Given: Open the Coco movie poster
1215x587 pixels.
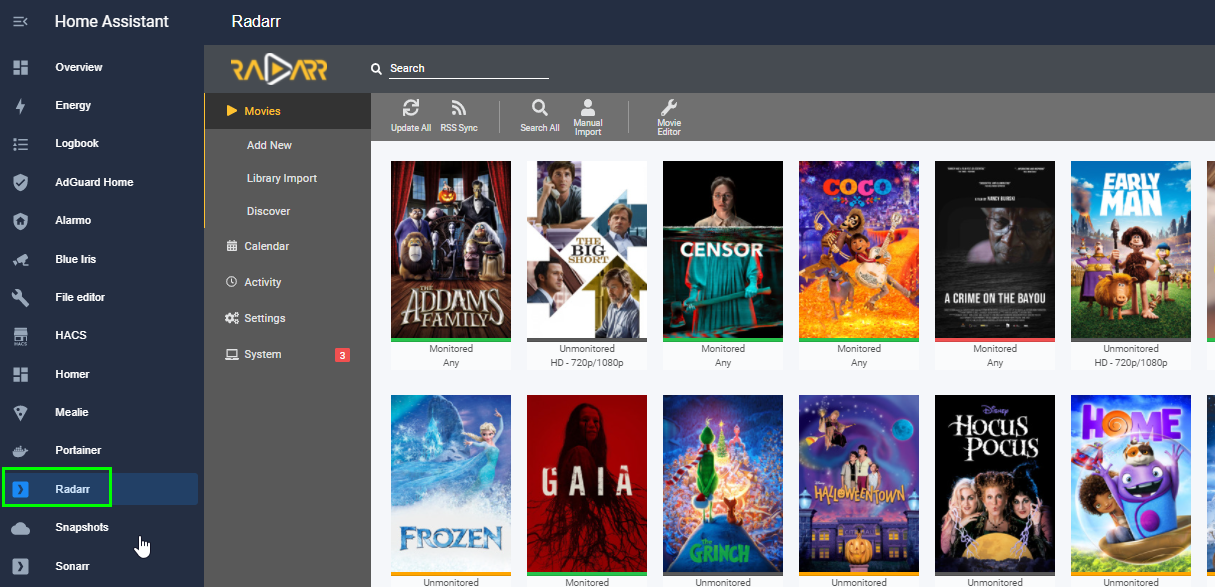Looking at the screenshot, I should [859, 249].
